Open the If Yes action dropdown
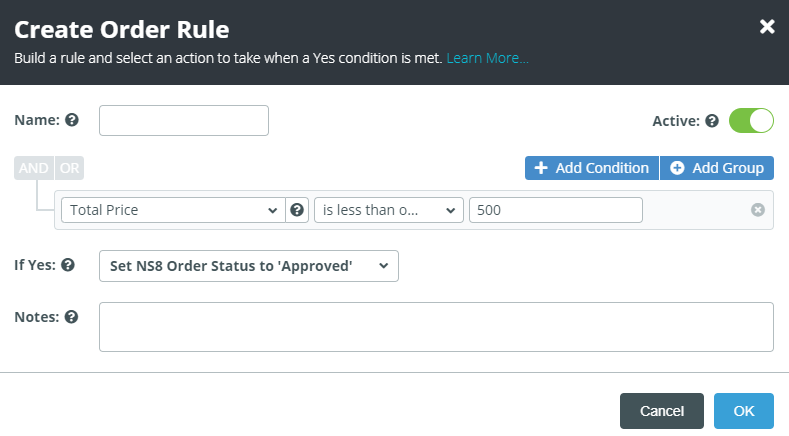 [x=248, y=266]
